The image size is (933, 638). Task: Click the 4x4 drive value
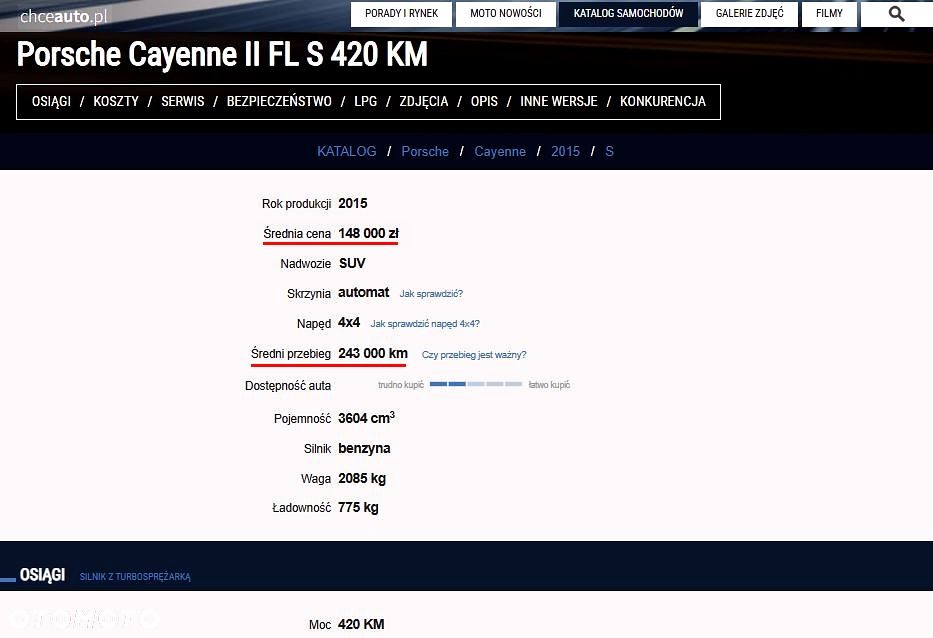click(349, 323)
